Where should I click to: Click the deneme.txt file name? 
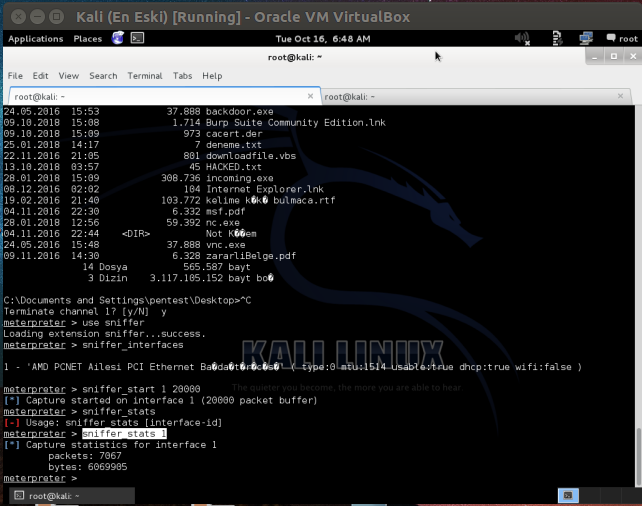[234, 145]
